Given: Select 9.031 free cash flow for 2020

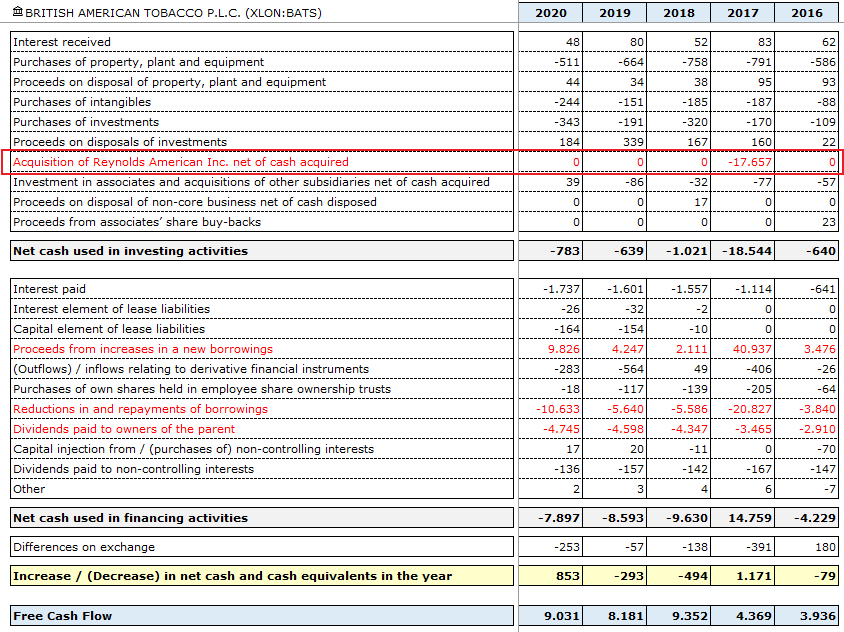Looking at the screenshot, I should coord(561,616).
